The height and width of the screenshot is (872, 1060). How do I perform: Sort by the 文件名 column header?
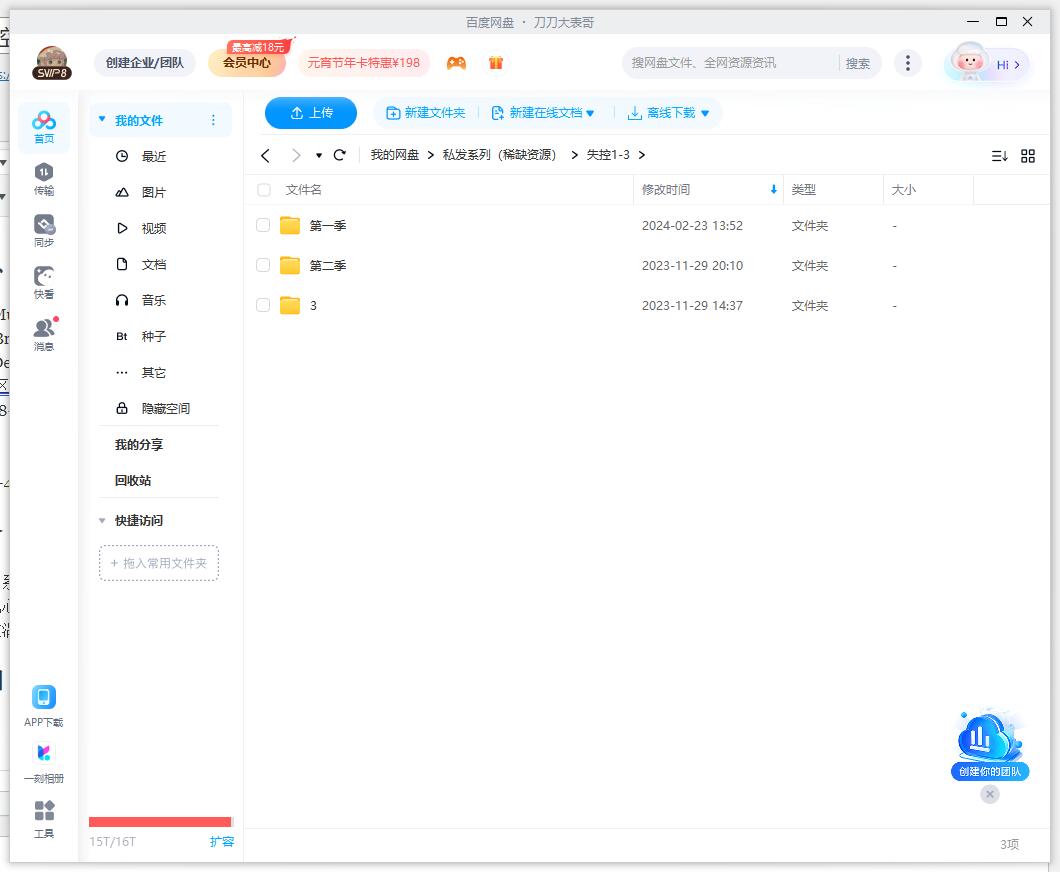coord(304,190)
